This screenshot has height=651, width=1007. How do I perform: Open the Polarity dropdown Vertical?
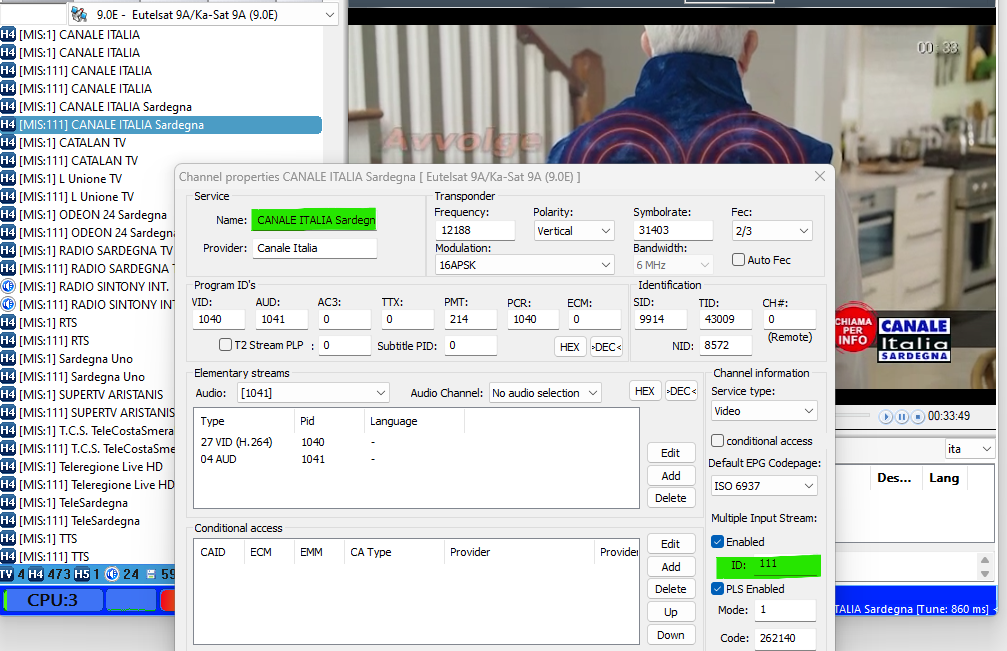(574, 230)
